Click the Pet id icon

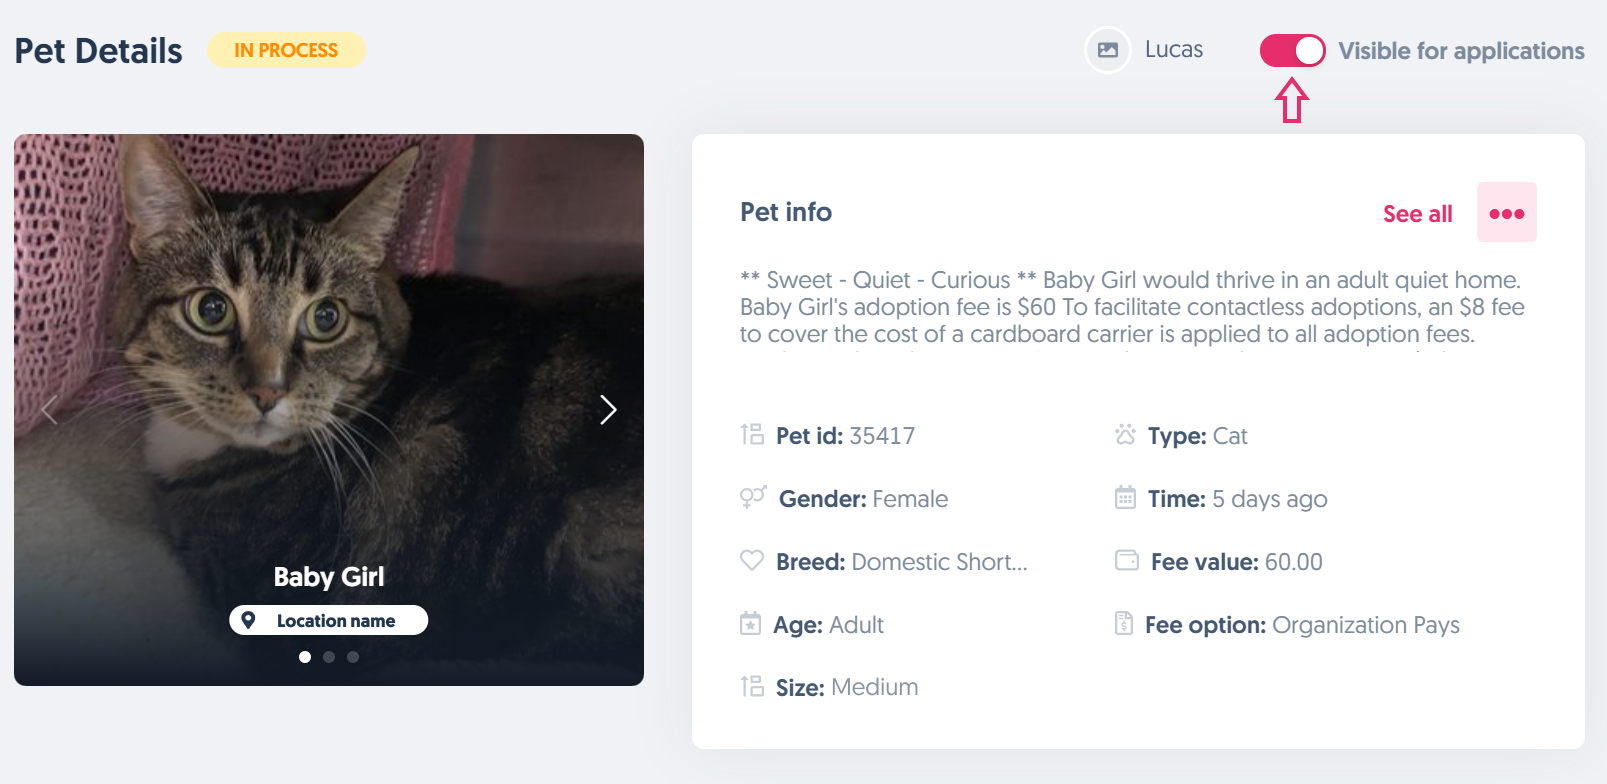pos(752,435)
